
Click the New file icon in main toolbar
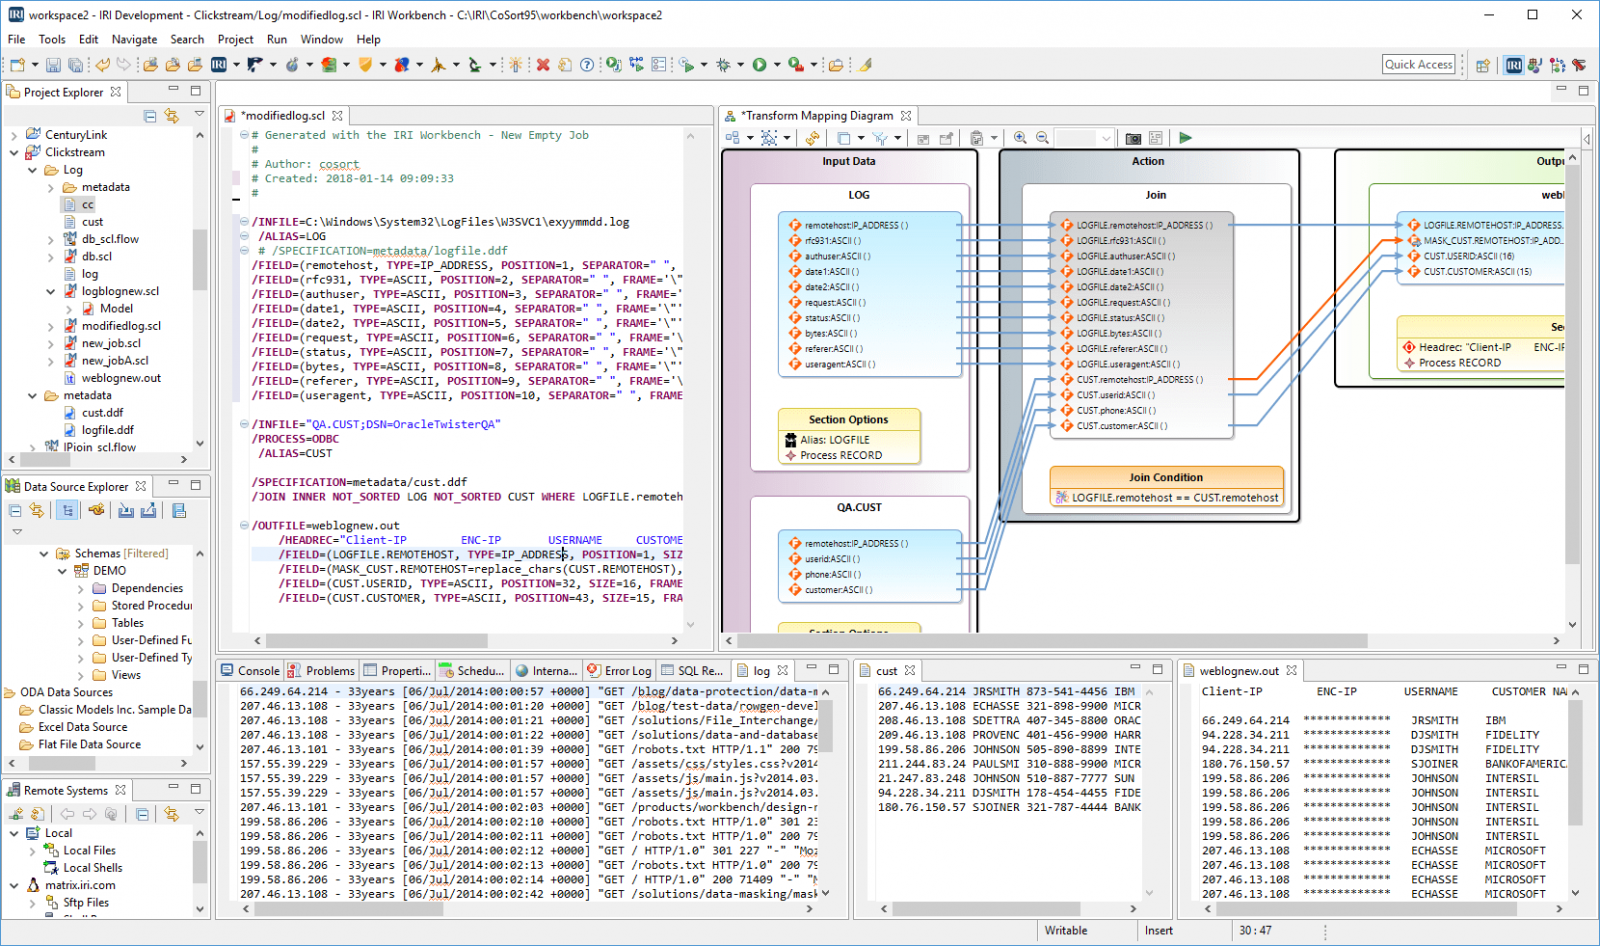click(17, 65)
